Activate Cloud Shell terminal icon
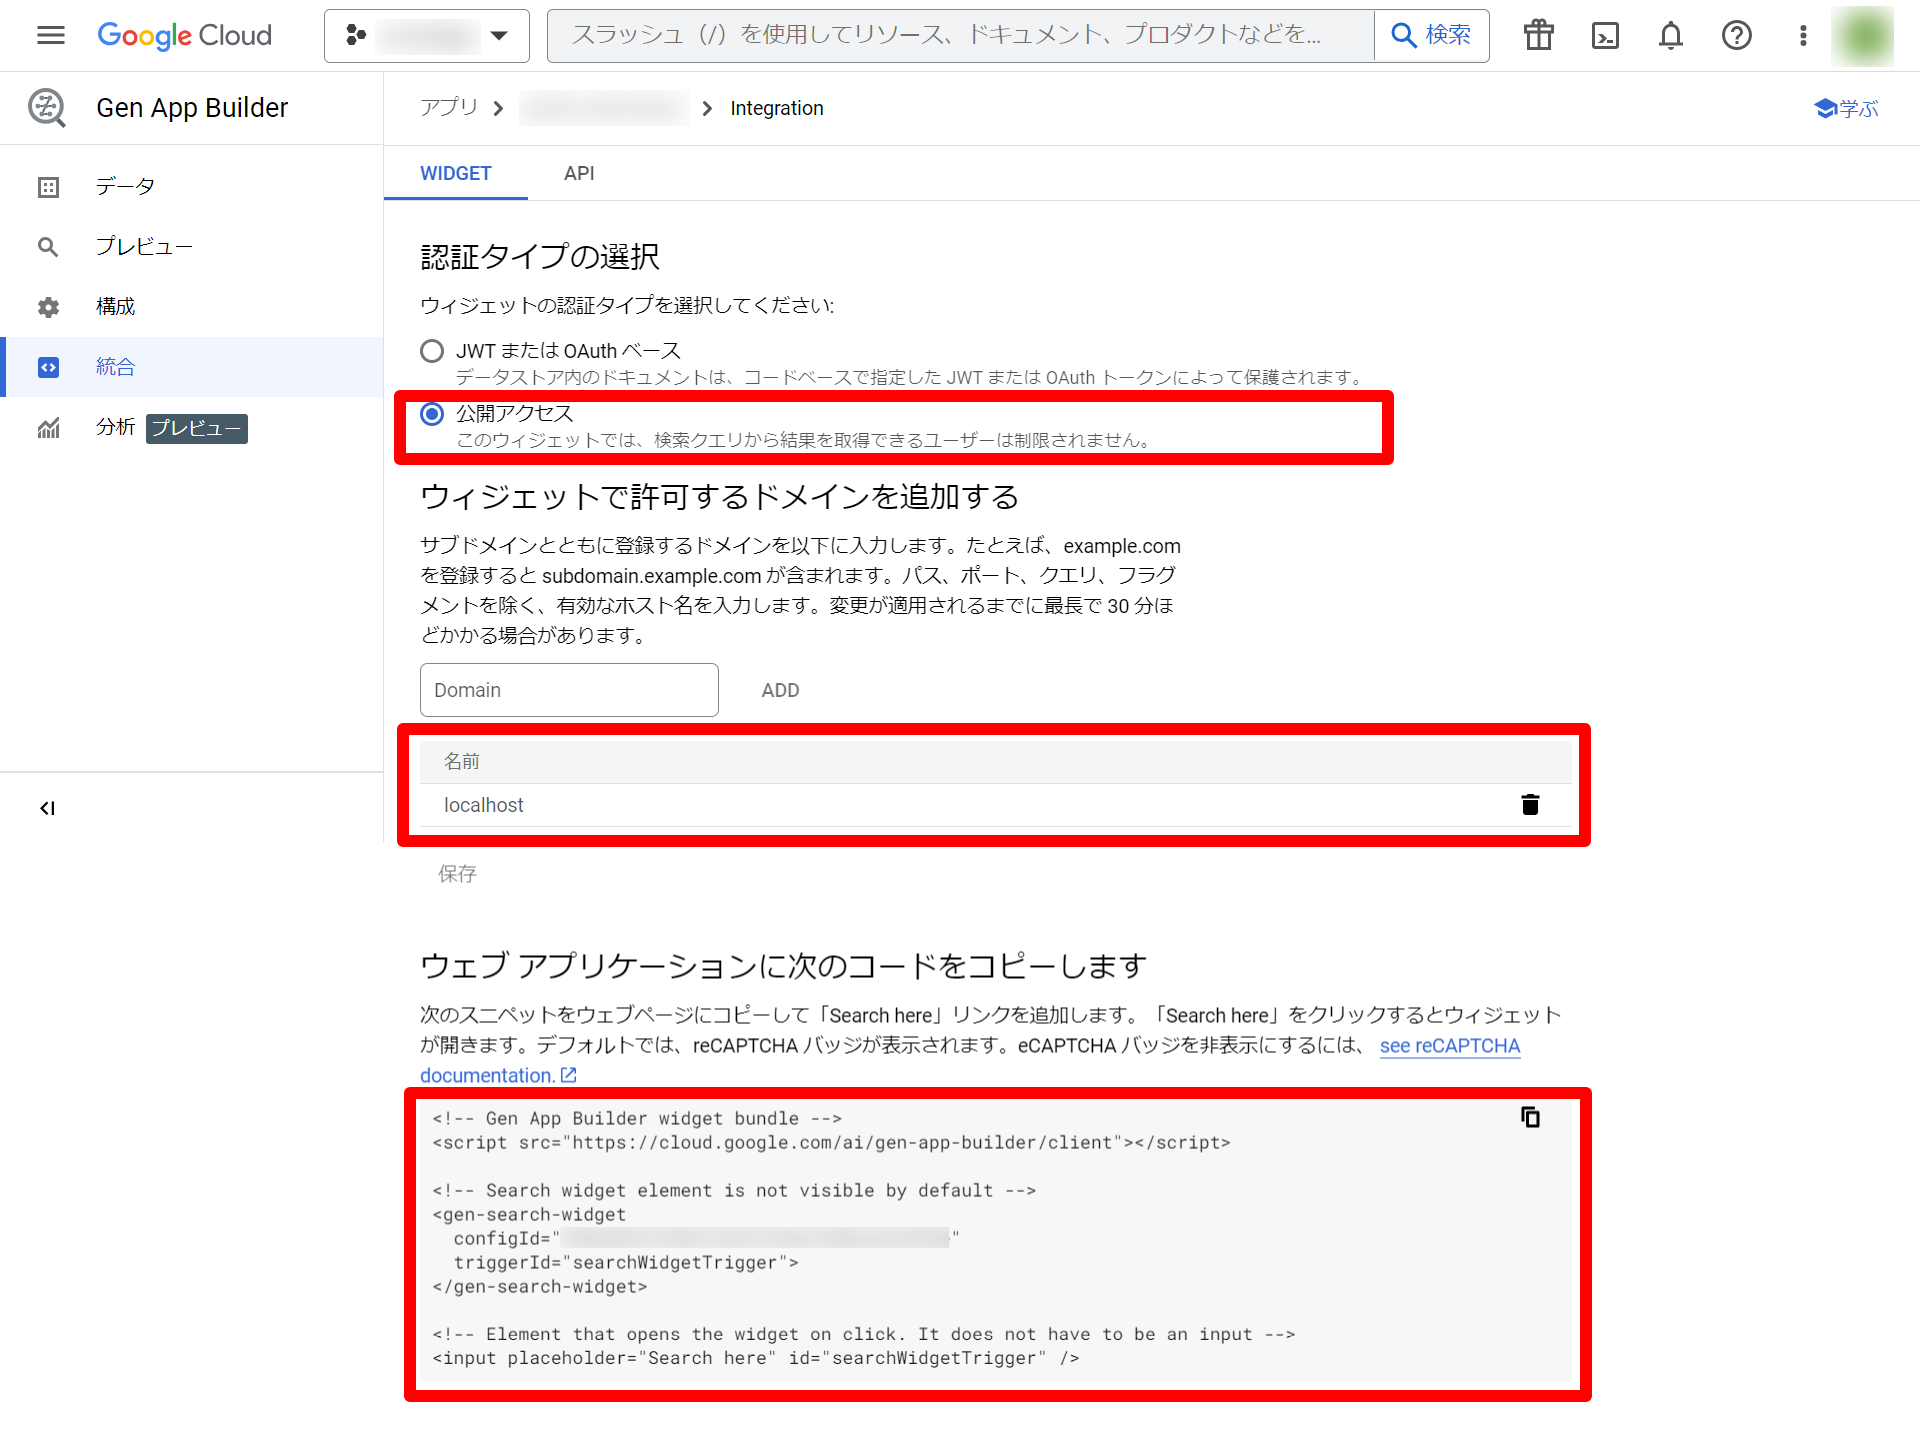Image resolution: width=1920 pixels, height=1441 pixels. tap(1604, 36)
